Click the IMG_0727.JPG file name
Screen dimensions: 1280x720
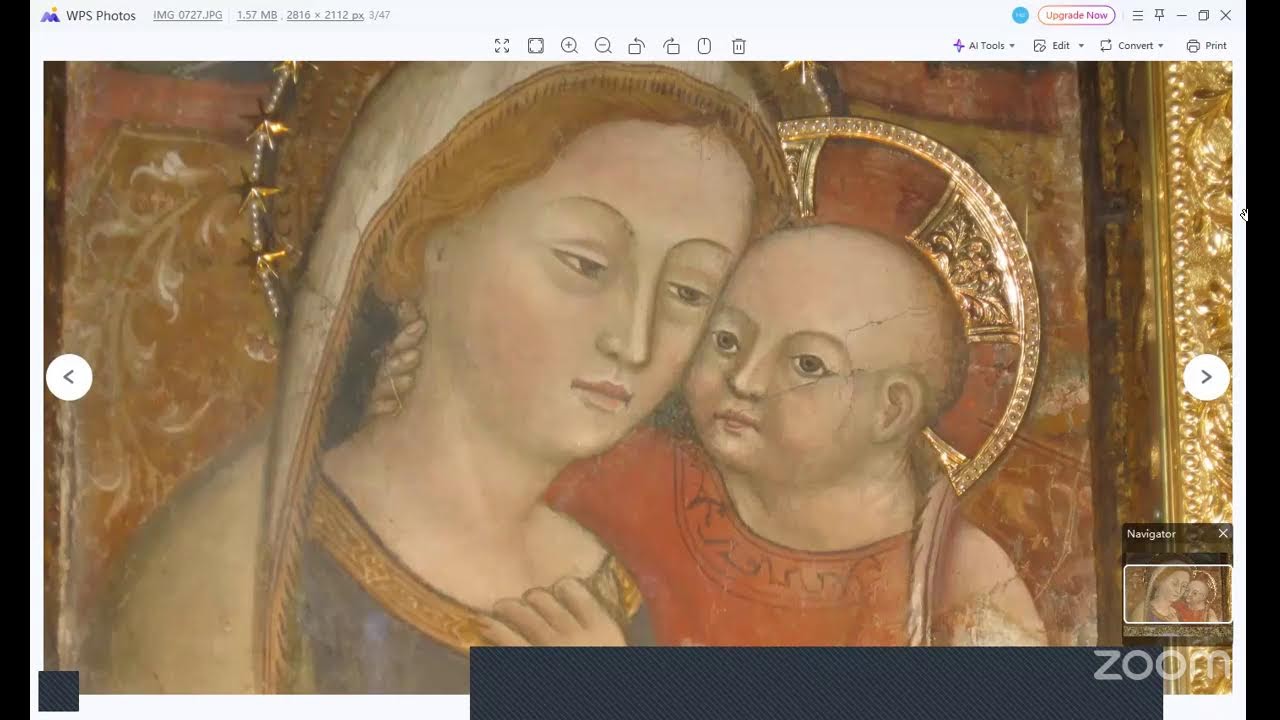(x=188, y=16)
